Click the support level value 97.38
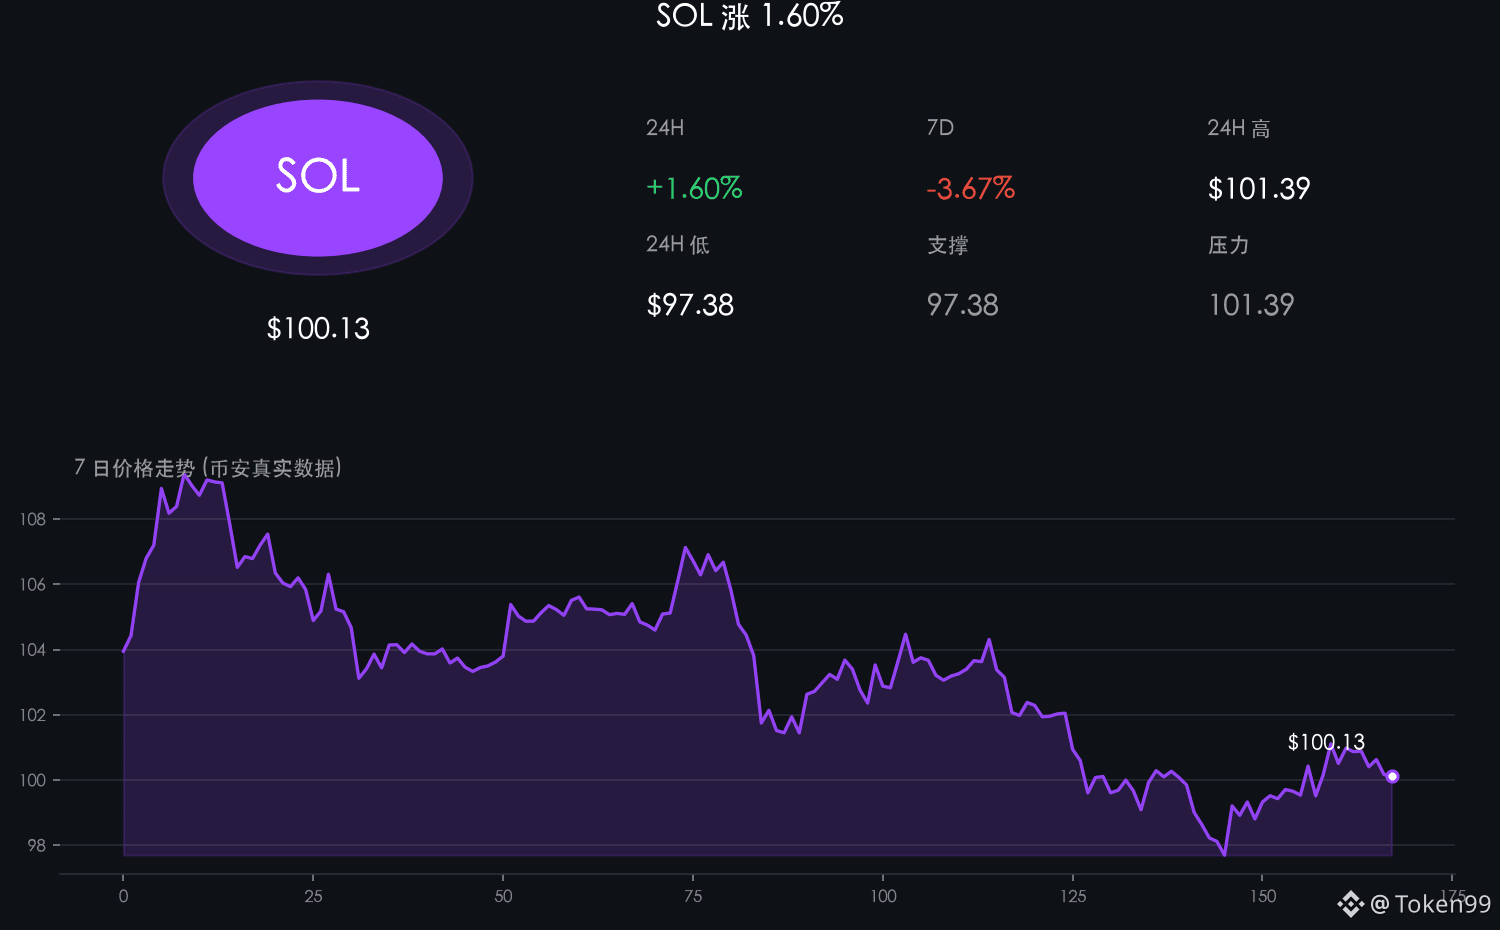 pos(962,305)
